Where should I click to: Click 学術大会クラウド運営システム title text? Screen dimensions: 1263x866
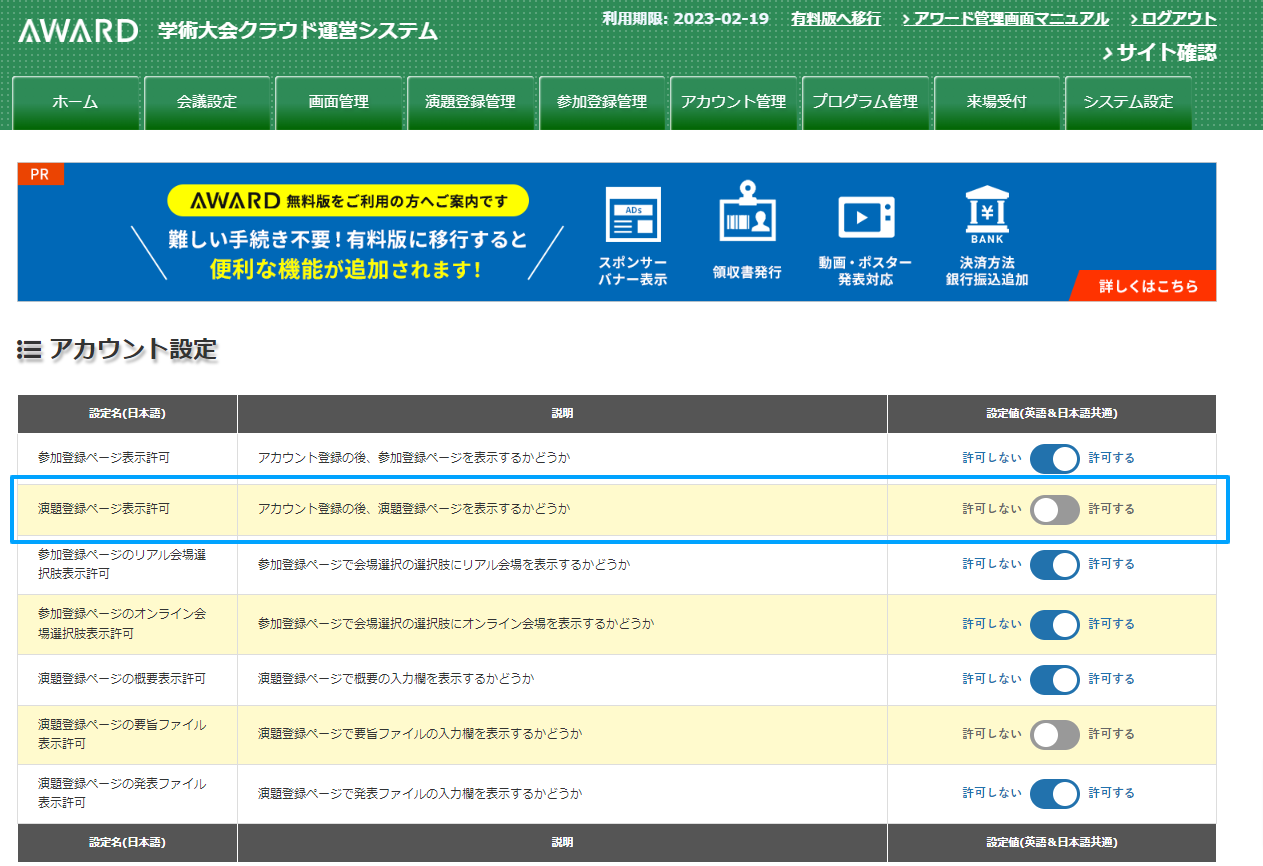point(298,30)
